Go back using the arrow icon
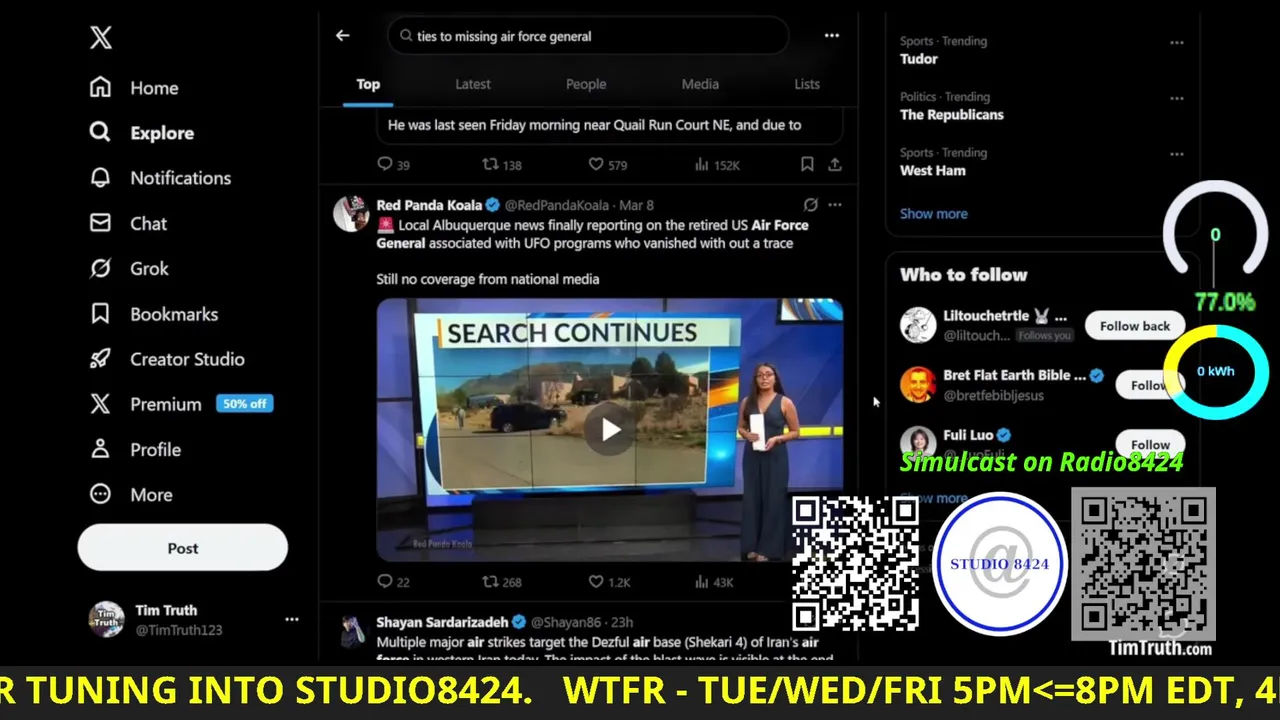The image size is (1280, 720). coord(343,35)
